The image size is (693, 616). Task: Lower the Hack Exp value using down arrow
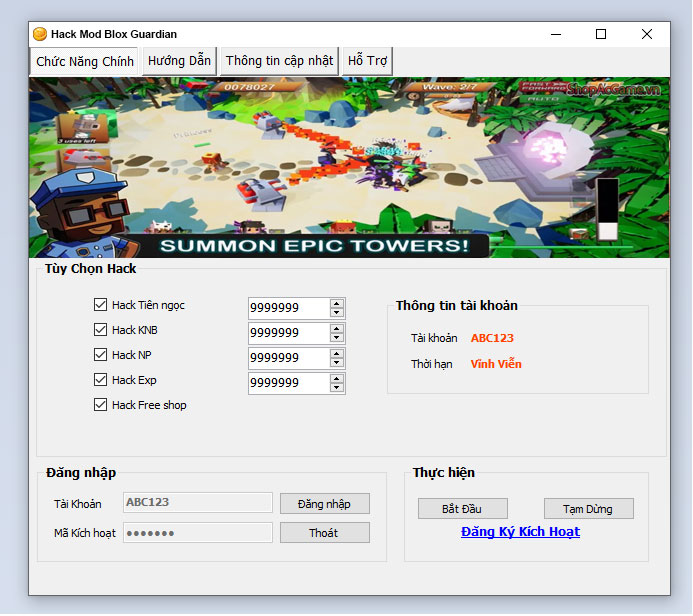(337, 388)
